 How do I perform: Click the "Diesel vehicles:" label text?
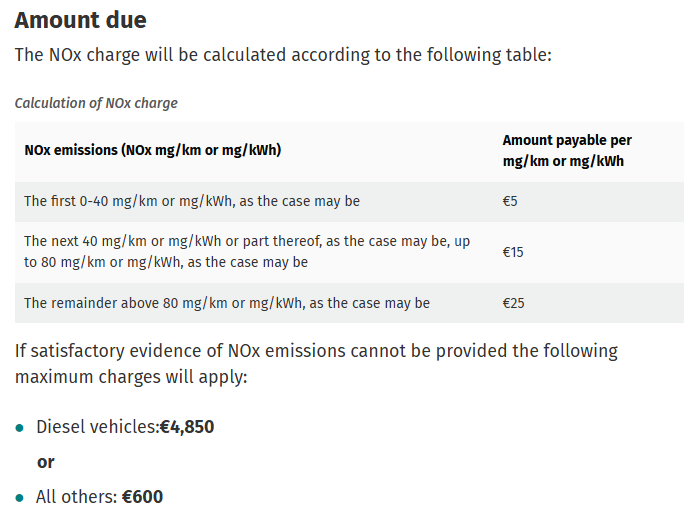[x=97, y=427]
